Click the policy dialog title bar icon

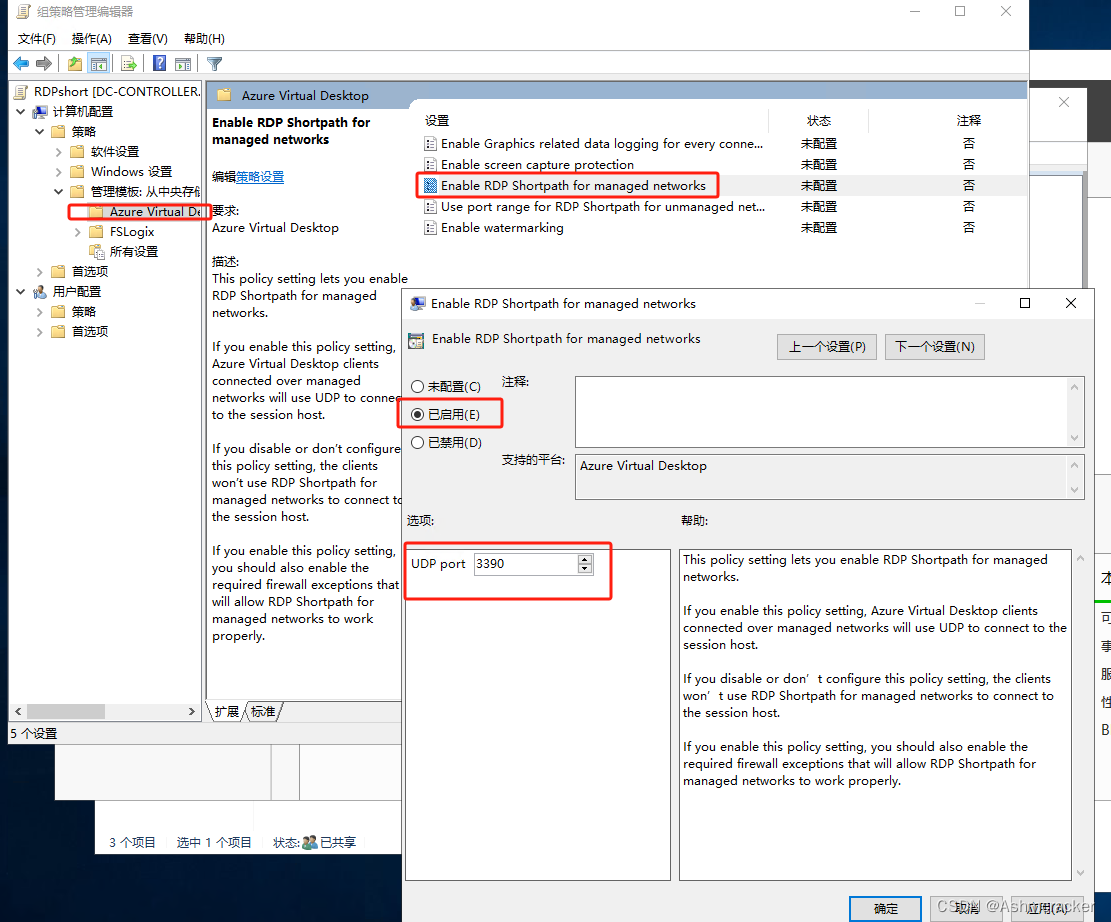click(x=418, y=304)
